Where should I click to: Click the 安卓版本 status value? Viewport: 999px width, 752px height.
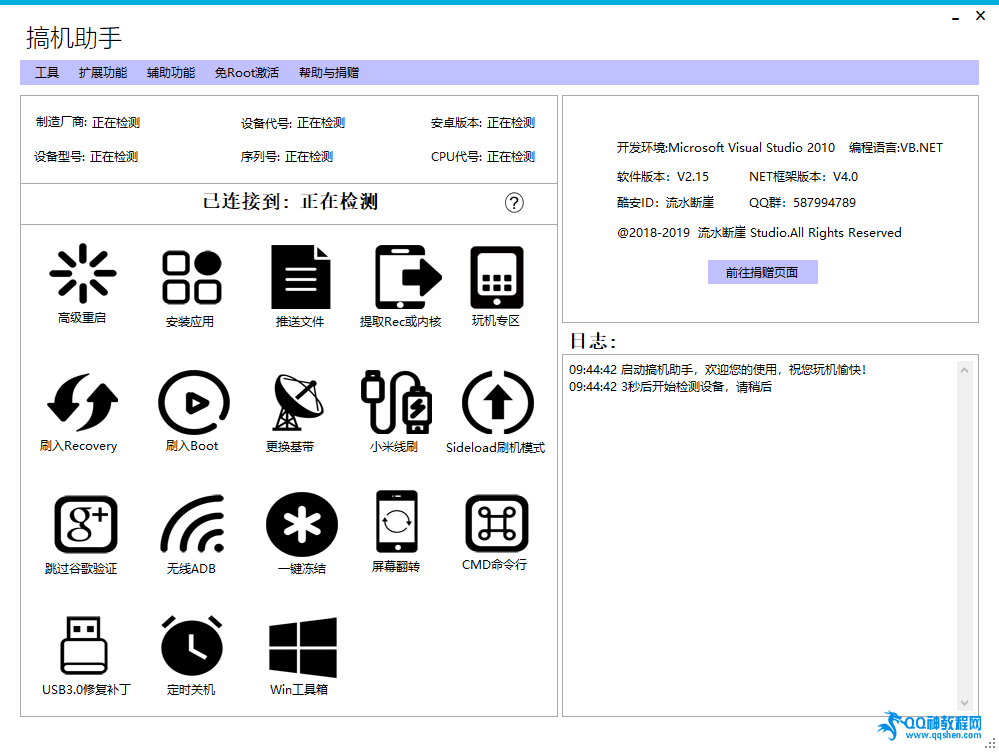(511, 123)
